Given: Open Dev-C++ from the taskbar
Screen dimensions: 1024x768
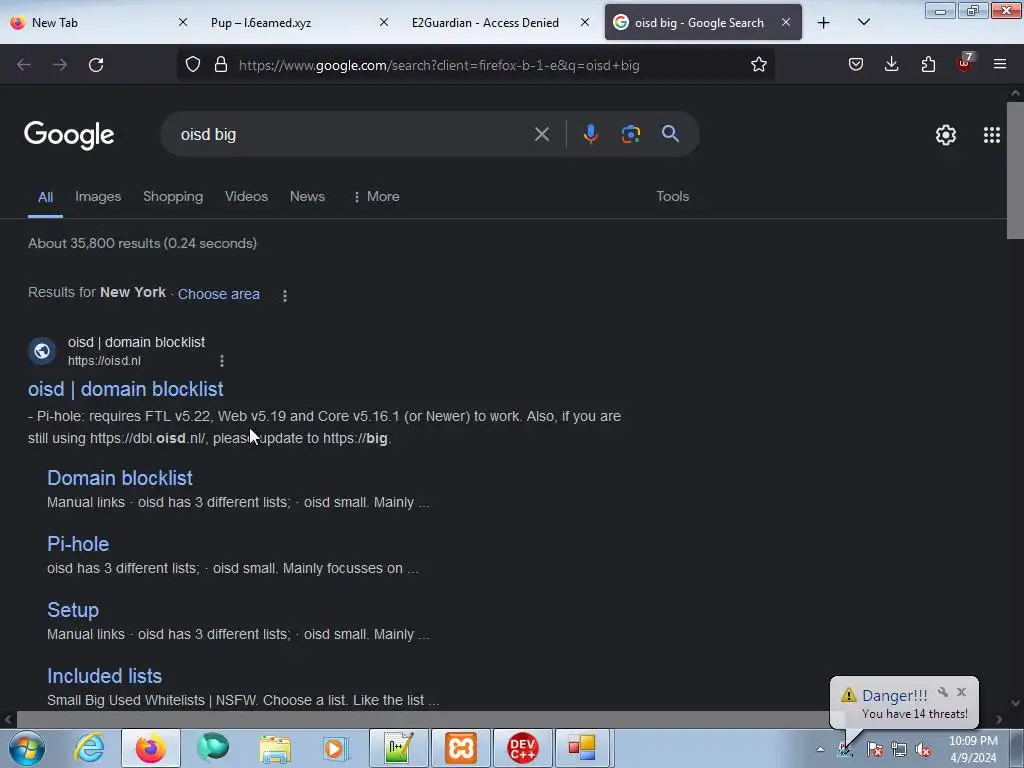Looking at the screenshot, I should (x=522, y=748).
